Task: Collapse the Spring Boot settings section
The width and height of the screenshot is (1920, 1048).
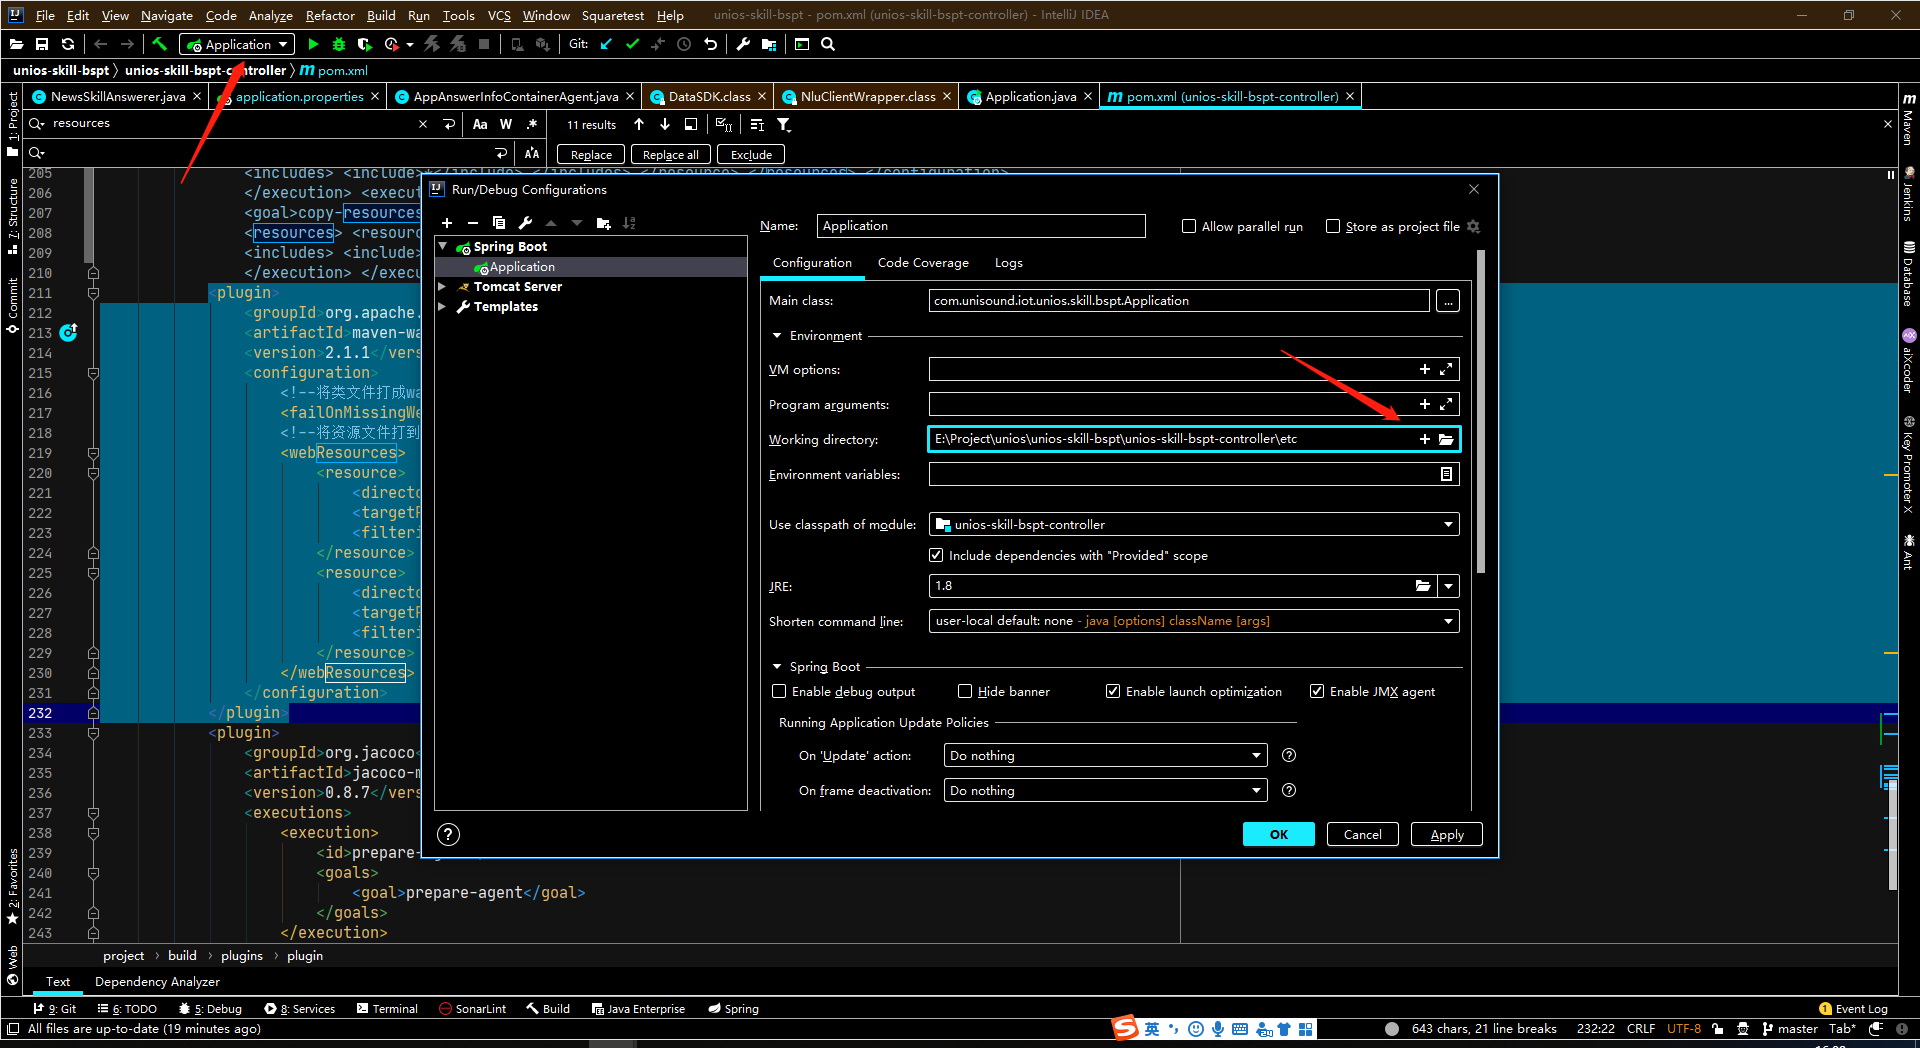Action: tap(777, 667)
